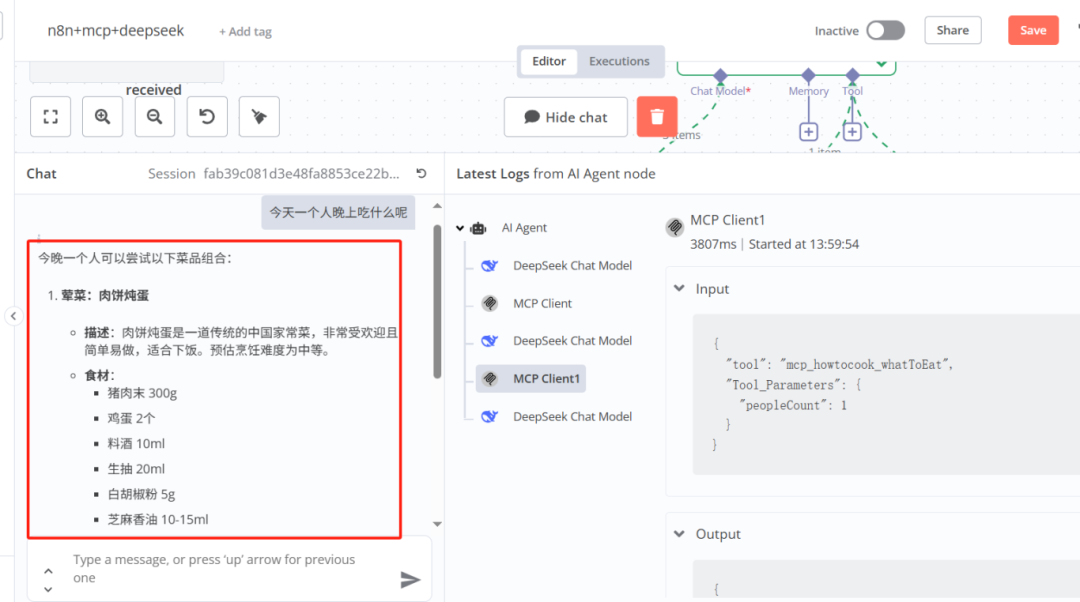
Task: Click the session ID text fab39c081d3e...
Action: (301, 174)
